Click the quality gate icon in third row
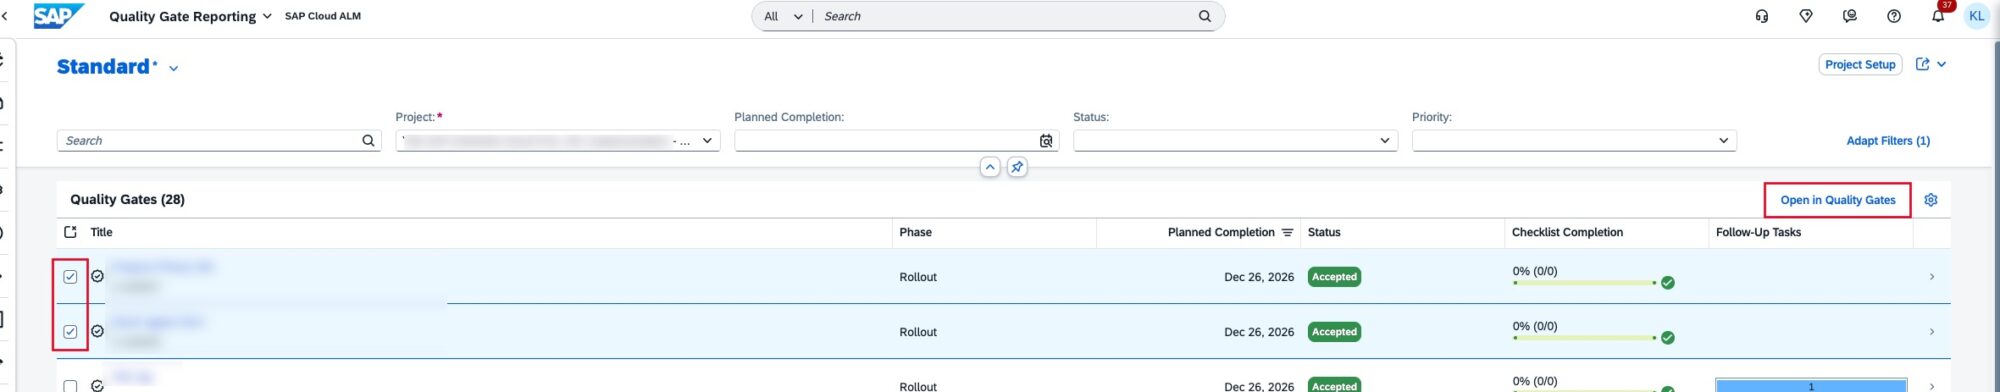The width and height of the screenshot is (2000, 392). (97, 385)
